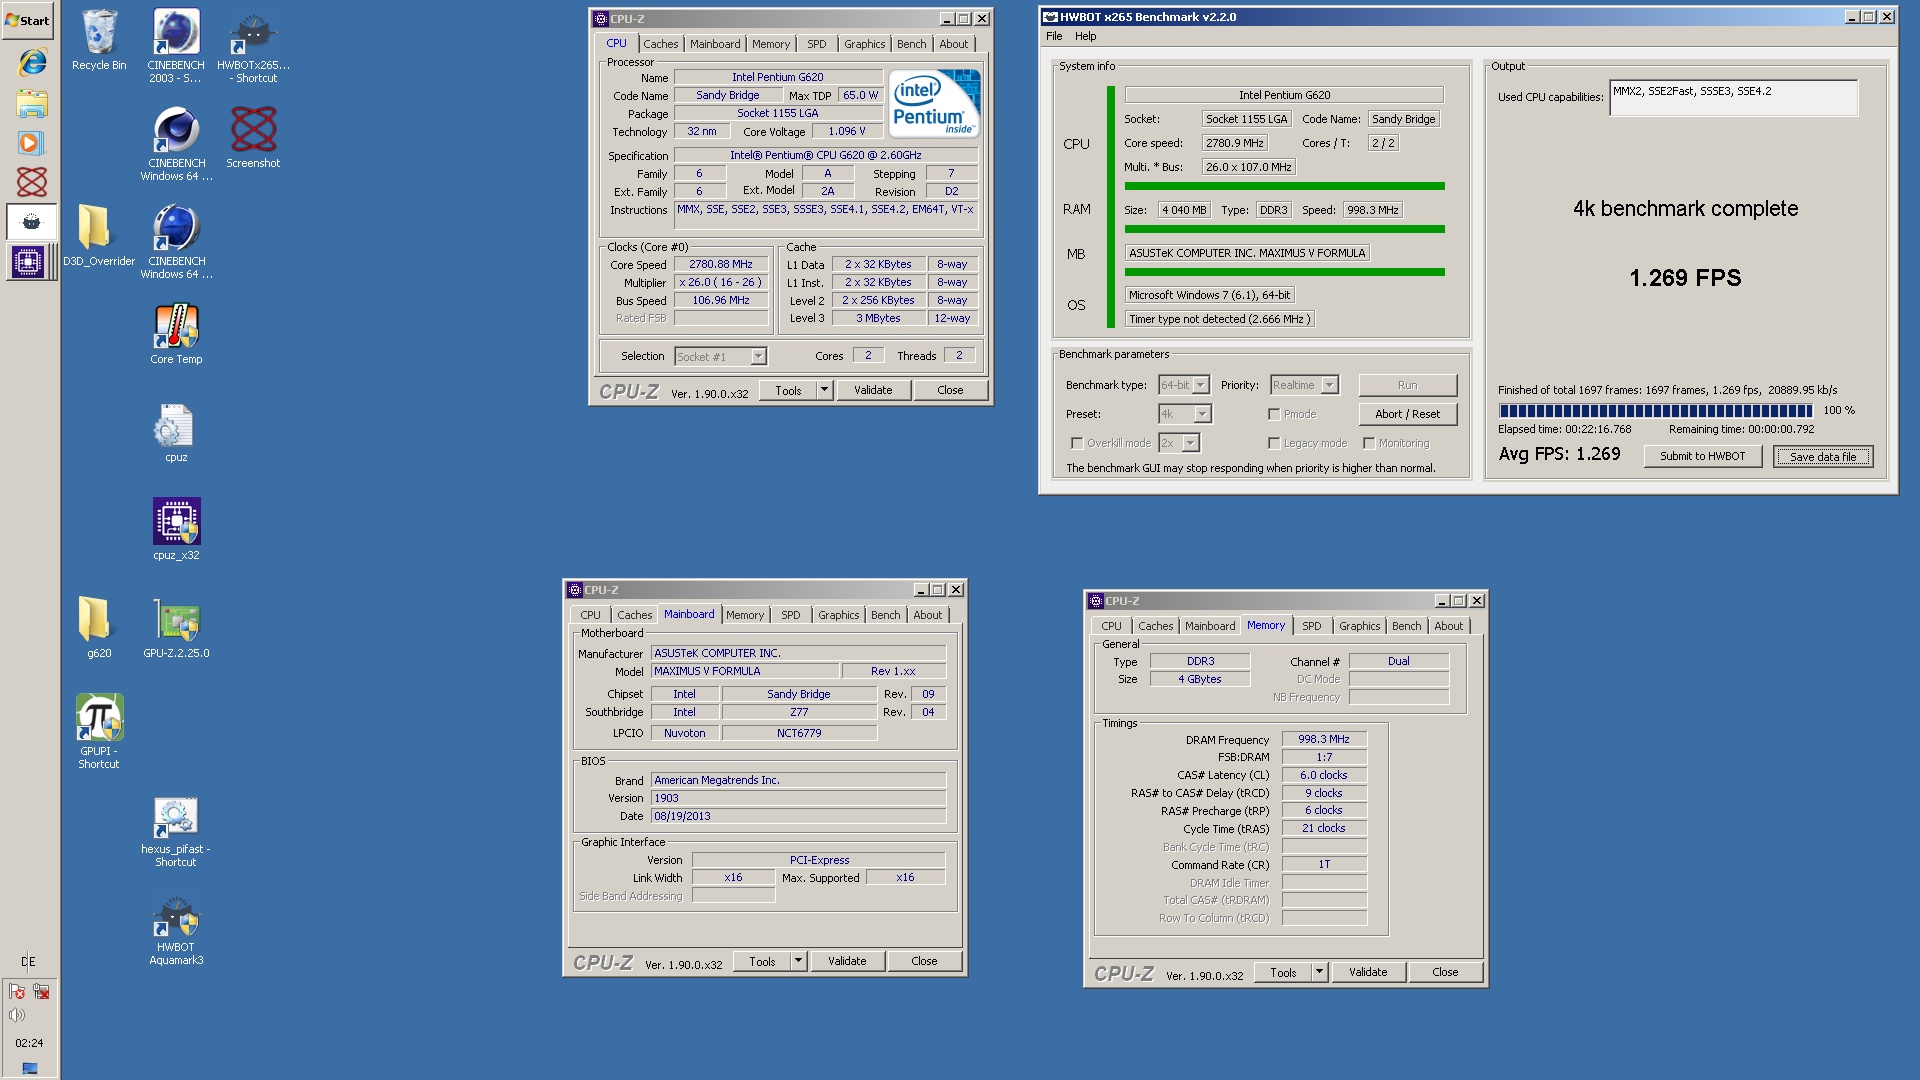The image size is (1920, 1080).
Task: Switch to Graphics tab in CPU-Z Memory window
Action: click(x=1359, y=626)
